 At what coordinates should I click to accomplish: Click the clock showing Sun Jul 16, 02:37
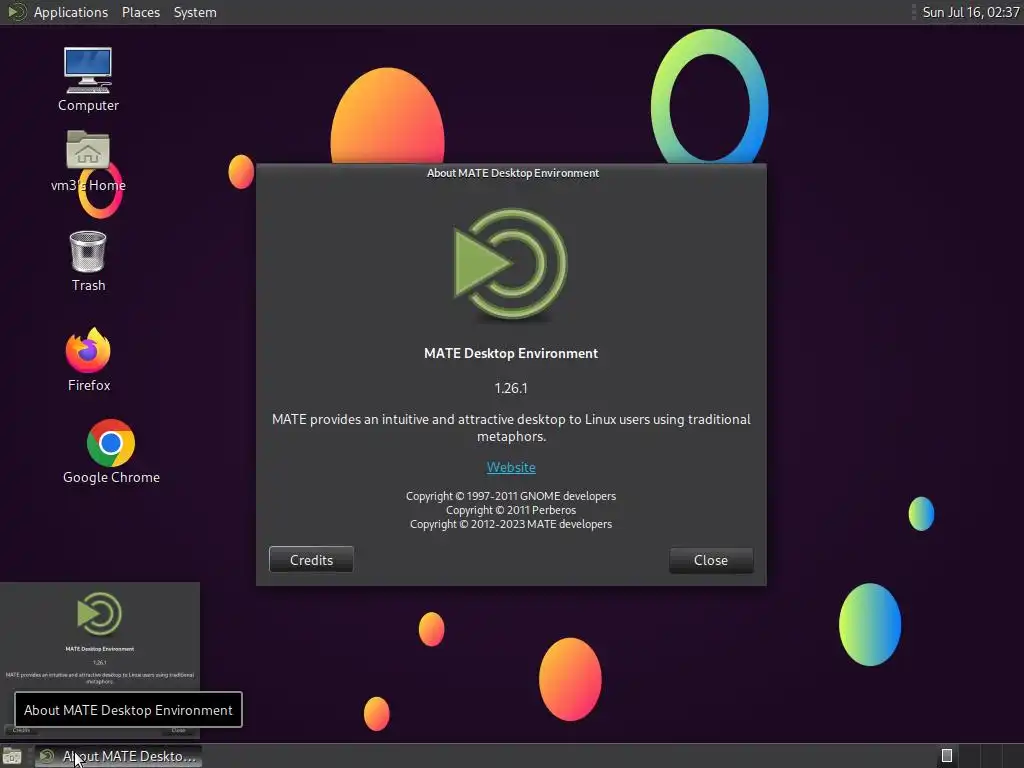click(x=970, y=12)
